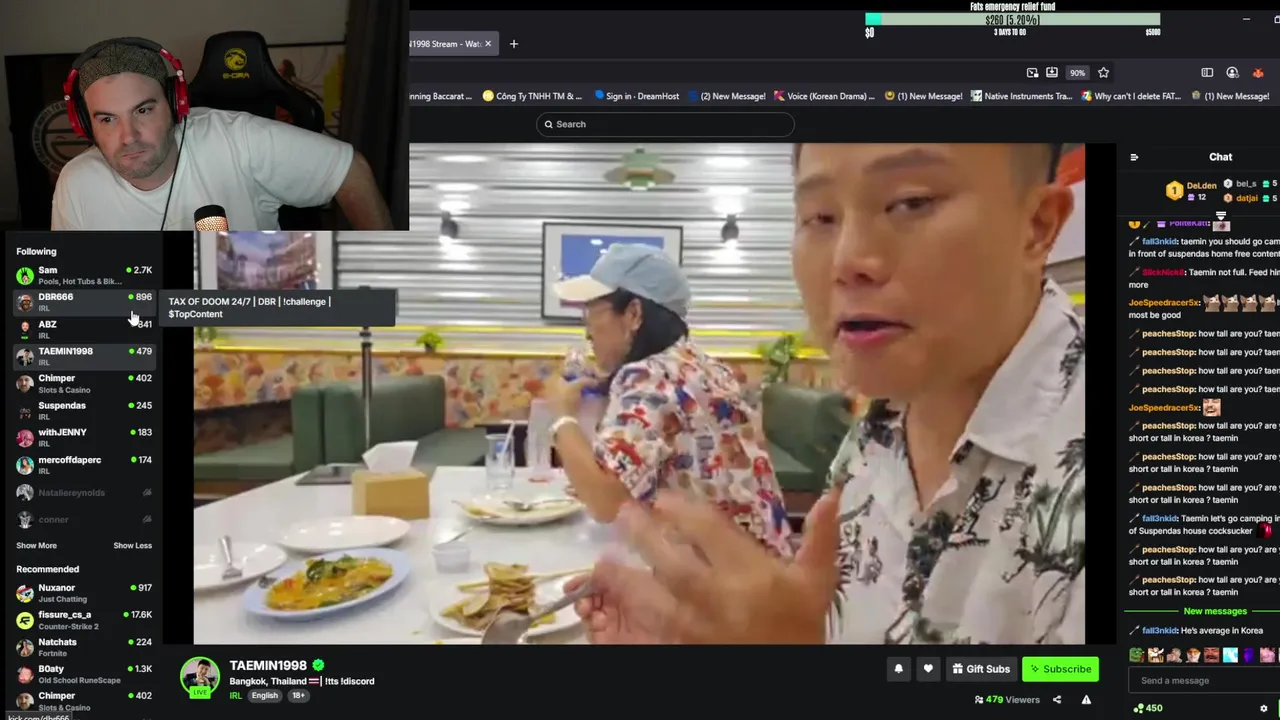The height and width of the screenshot is (720, 1280).
Task: Click the TAEMIN1998 streamer avatar with LIVE badge
Action: 199,677
